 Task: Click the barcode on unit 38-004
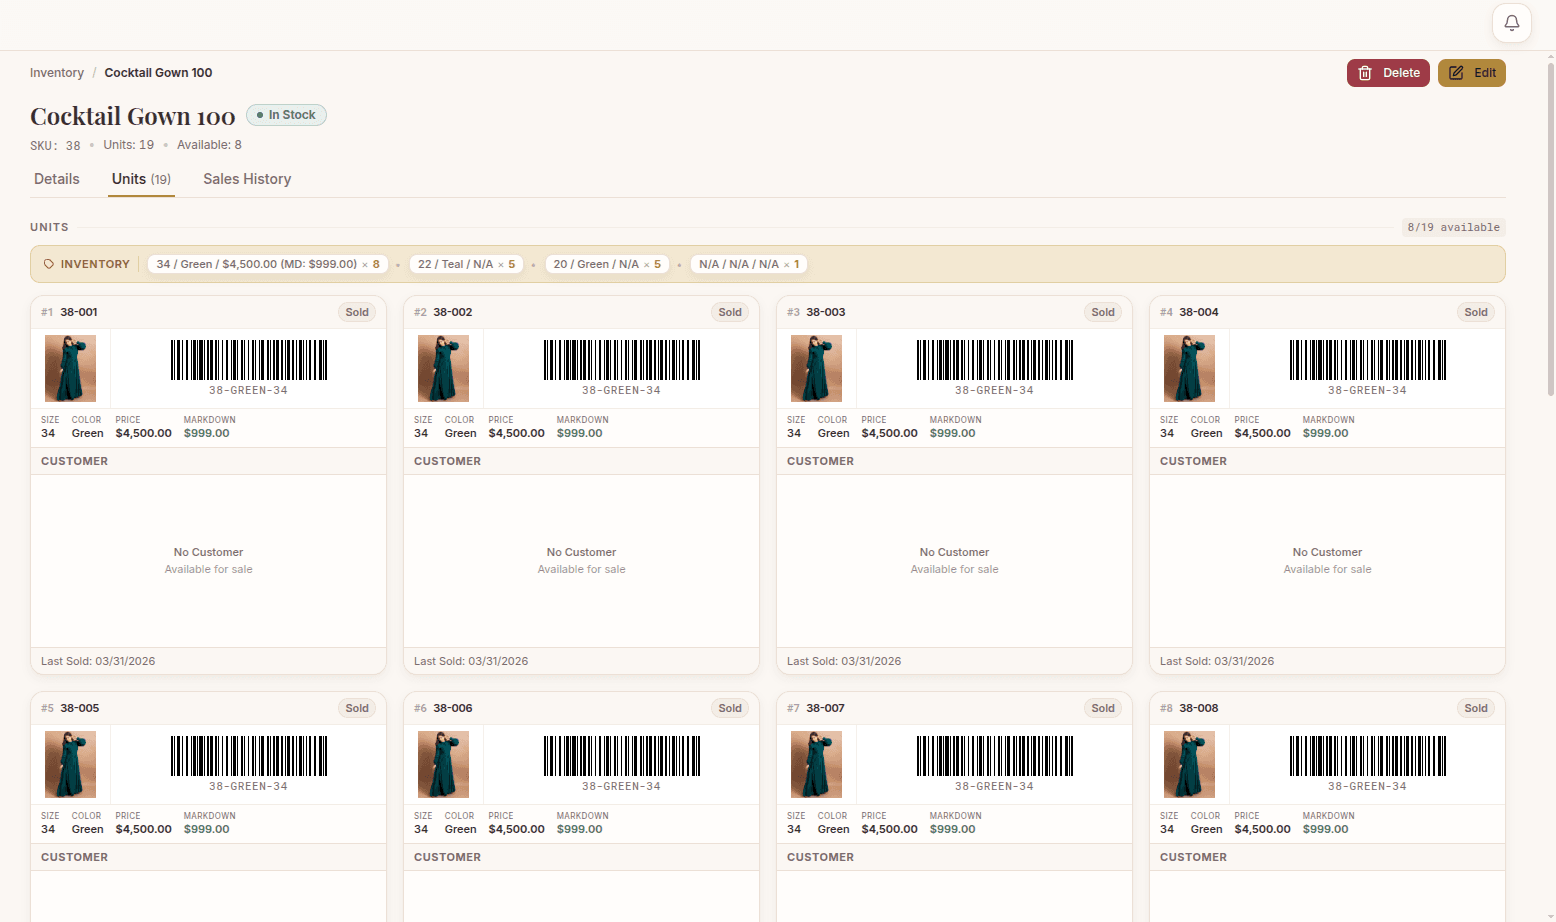(x=1368, y=360)
